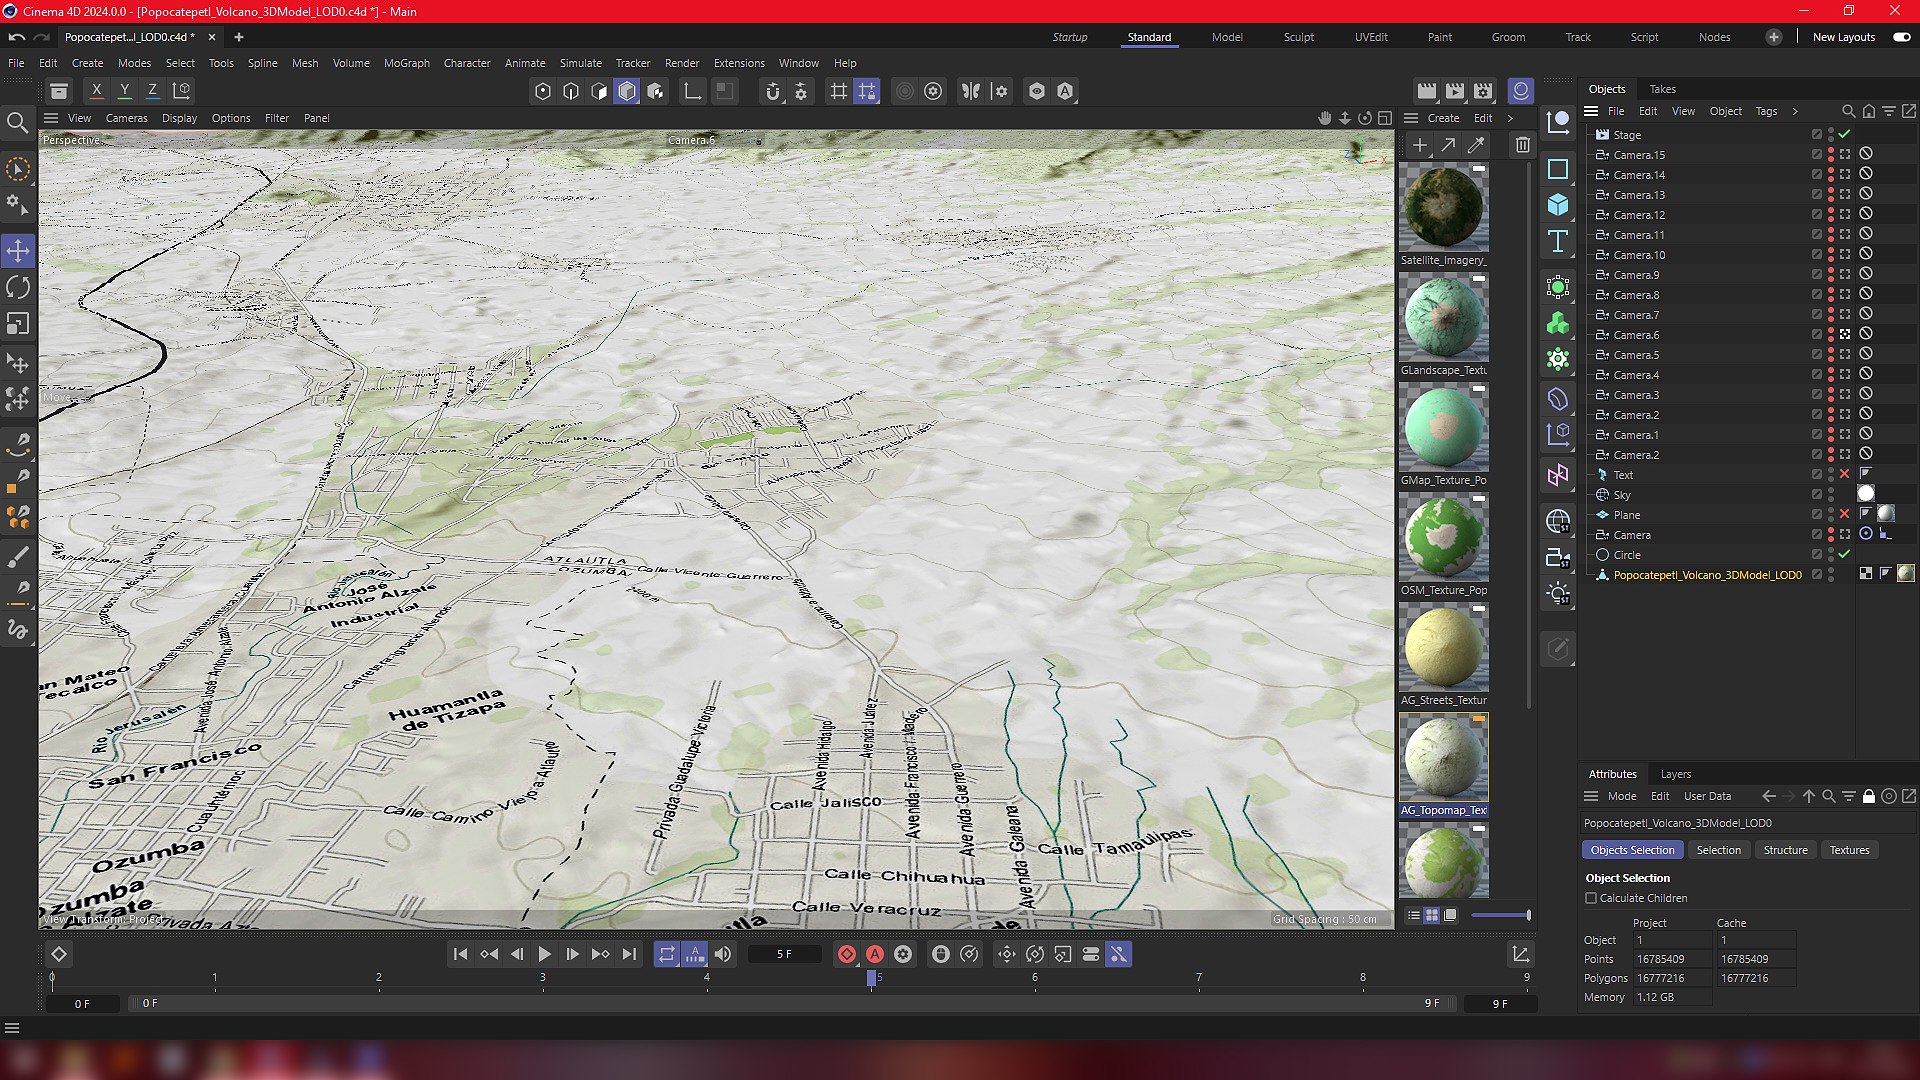This screenshot has height=1080, width=1920.
Task: Click the delete material trash icon
Action: click(1522, 145)
